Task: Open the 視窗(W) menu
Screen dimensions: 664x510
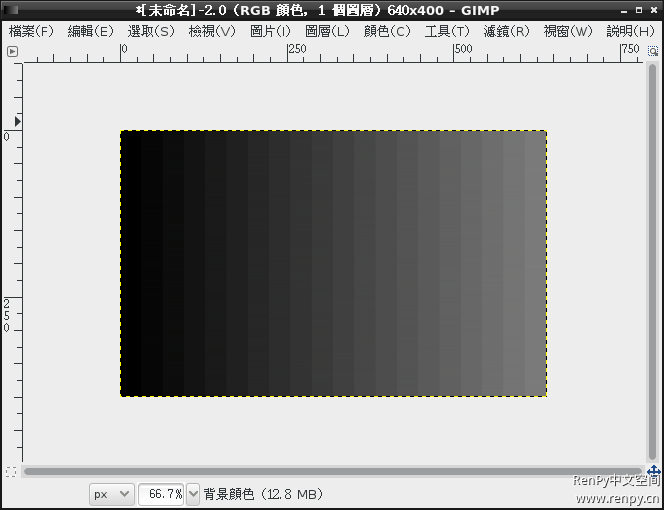Action: (568, 31)
